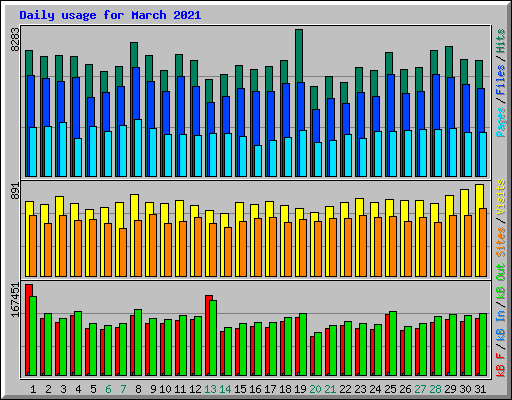
Task: Click day label 24 on the x-axis
Action: click(x=375, y=389)
